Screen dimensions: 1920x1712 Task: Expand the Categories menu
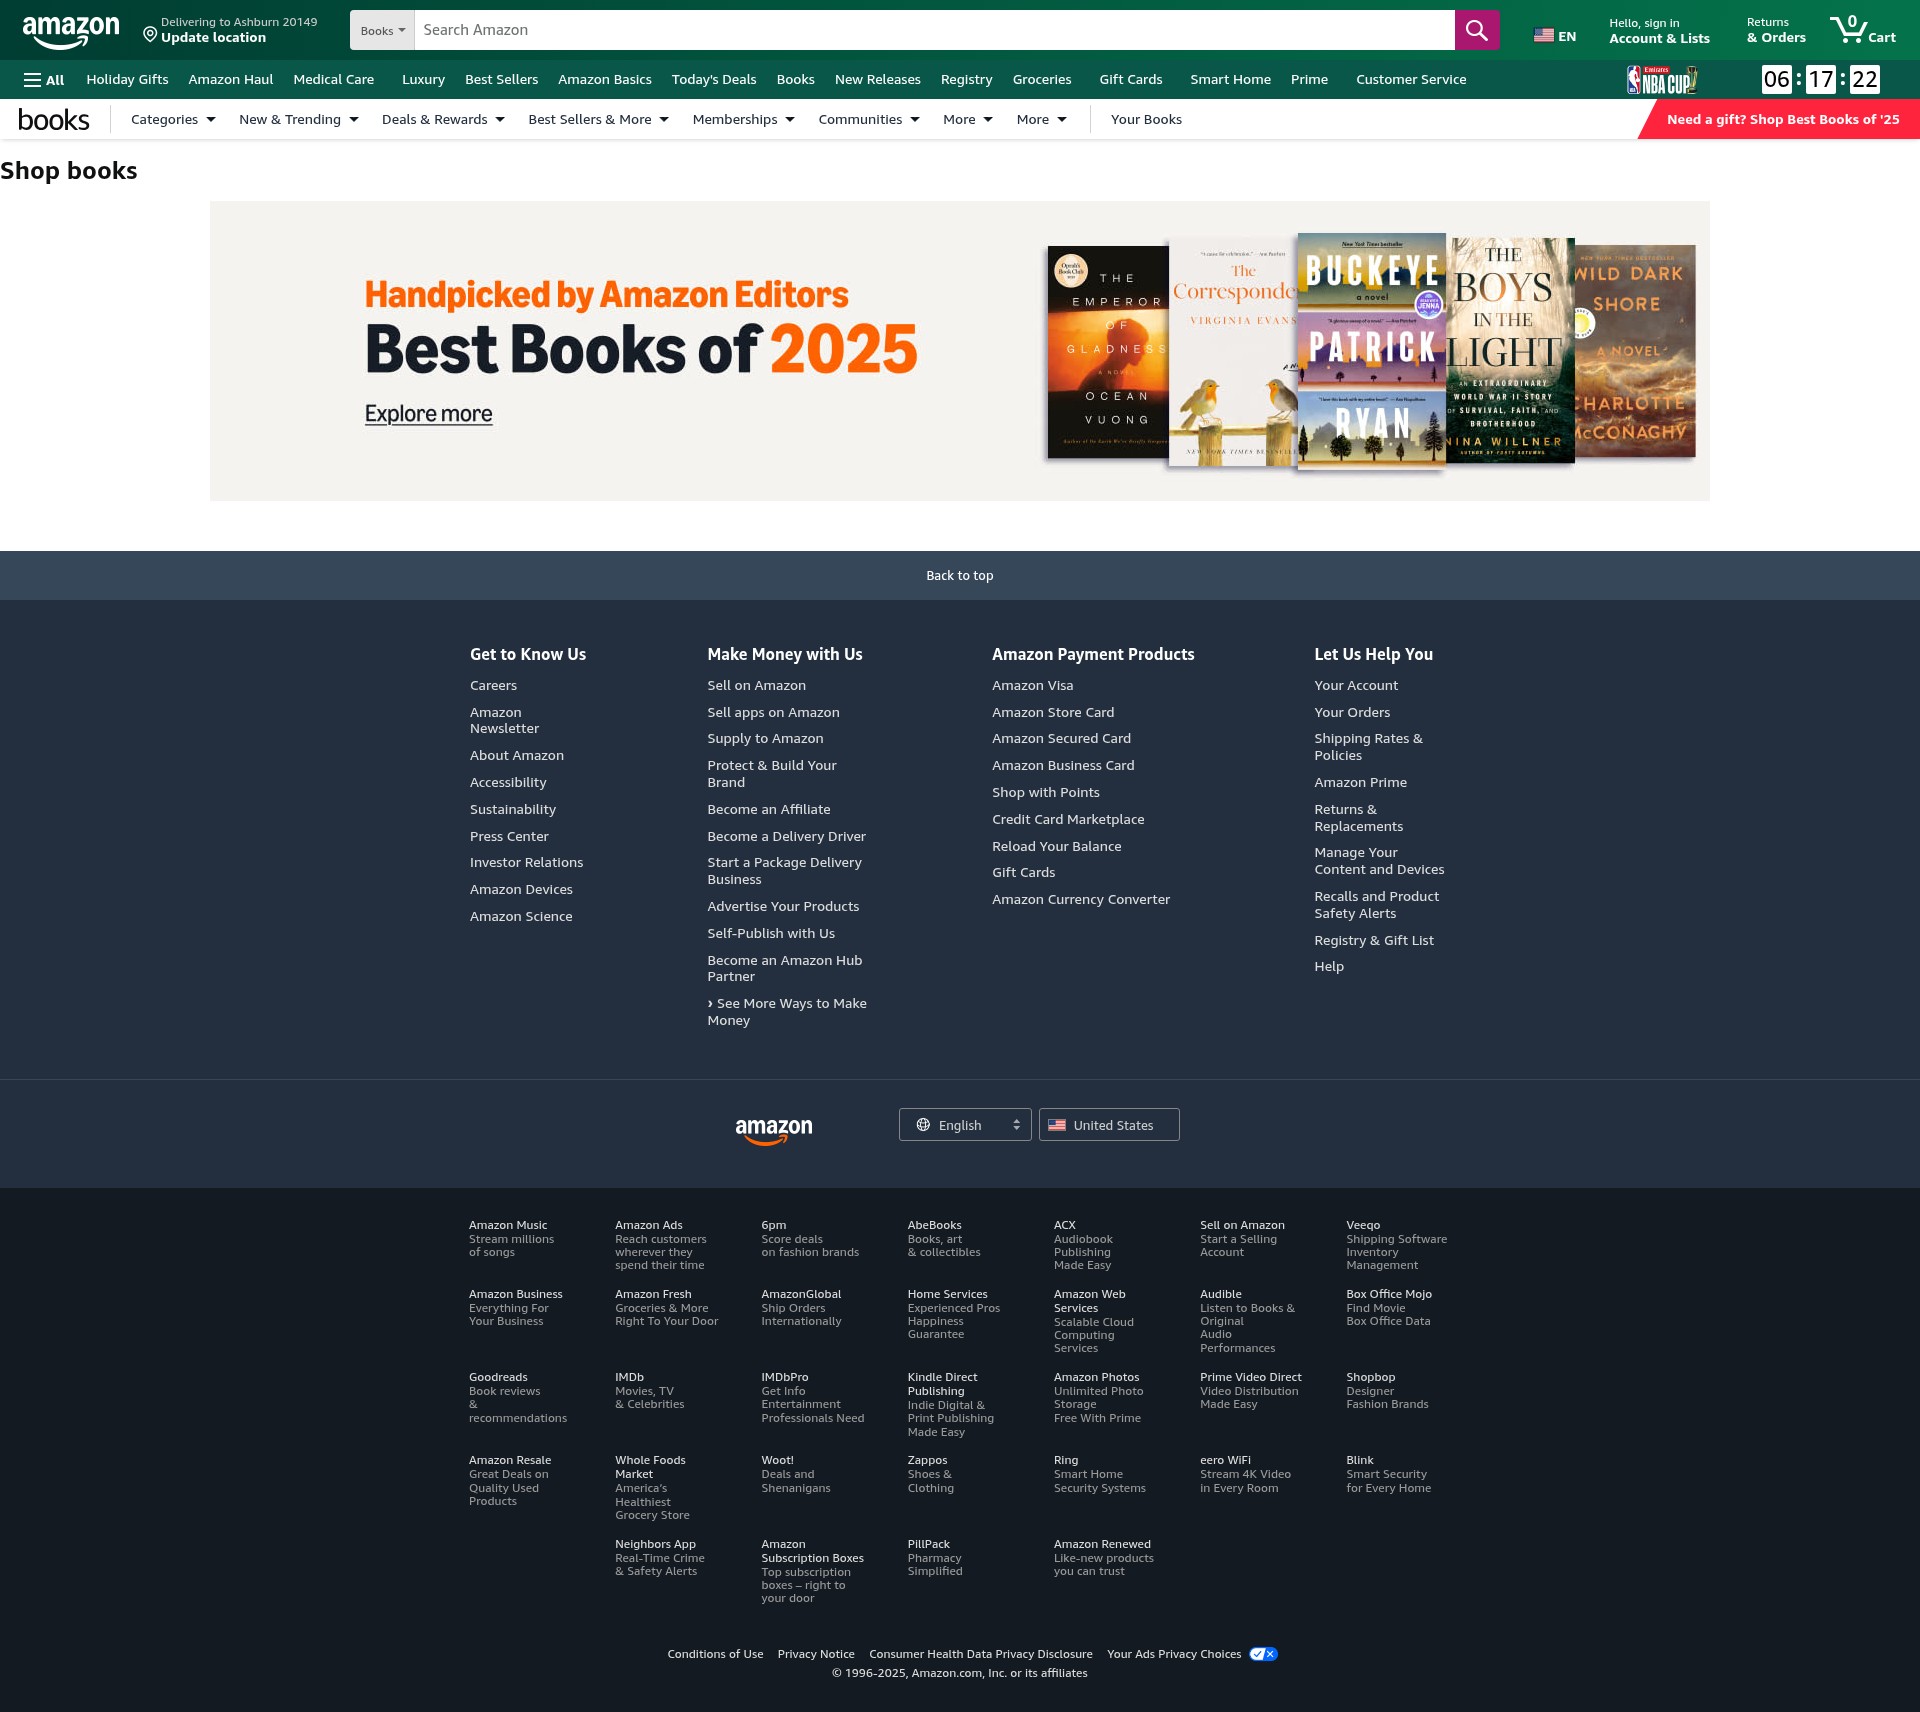173,119
